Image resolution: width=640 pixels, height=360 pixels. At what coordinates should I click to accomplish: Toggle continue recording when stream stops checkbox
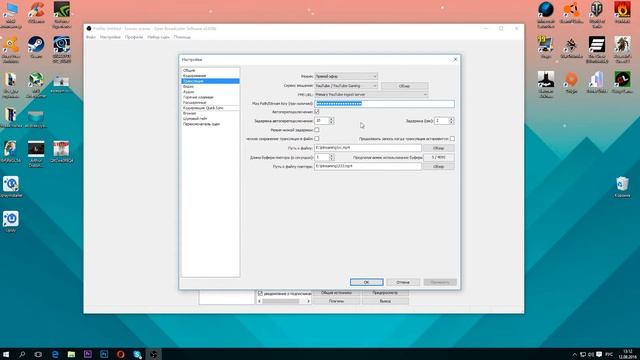pyautogui.click(x=452, y=139)
